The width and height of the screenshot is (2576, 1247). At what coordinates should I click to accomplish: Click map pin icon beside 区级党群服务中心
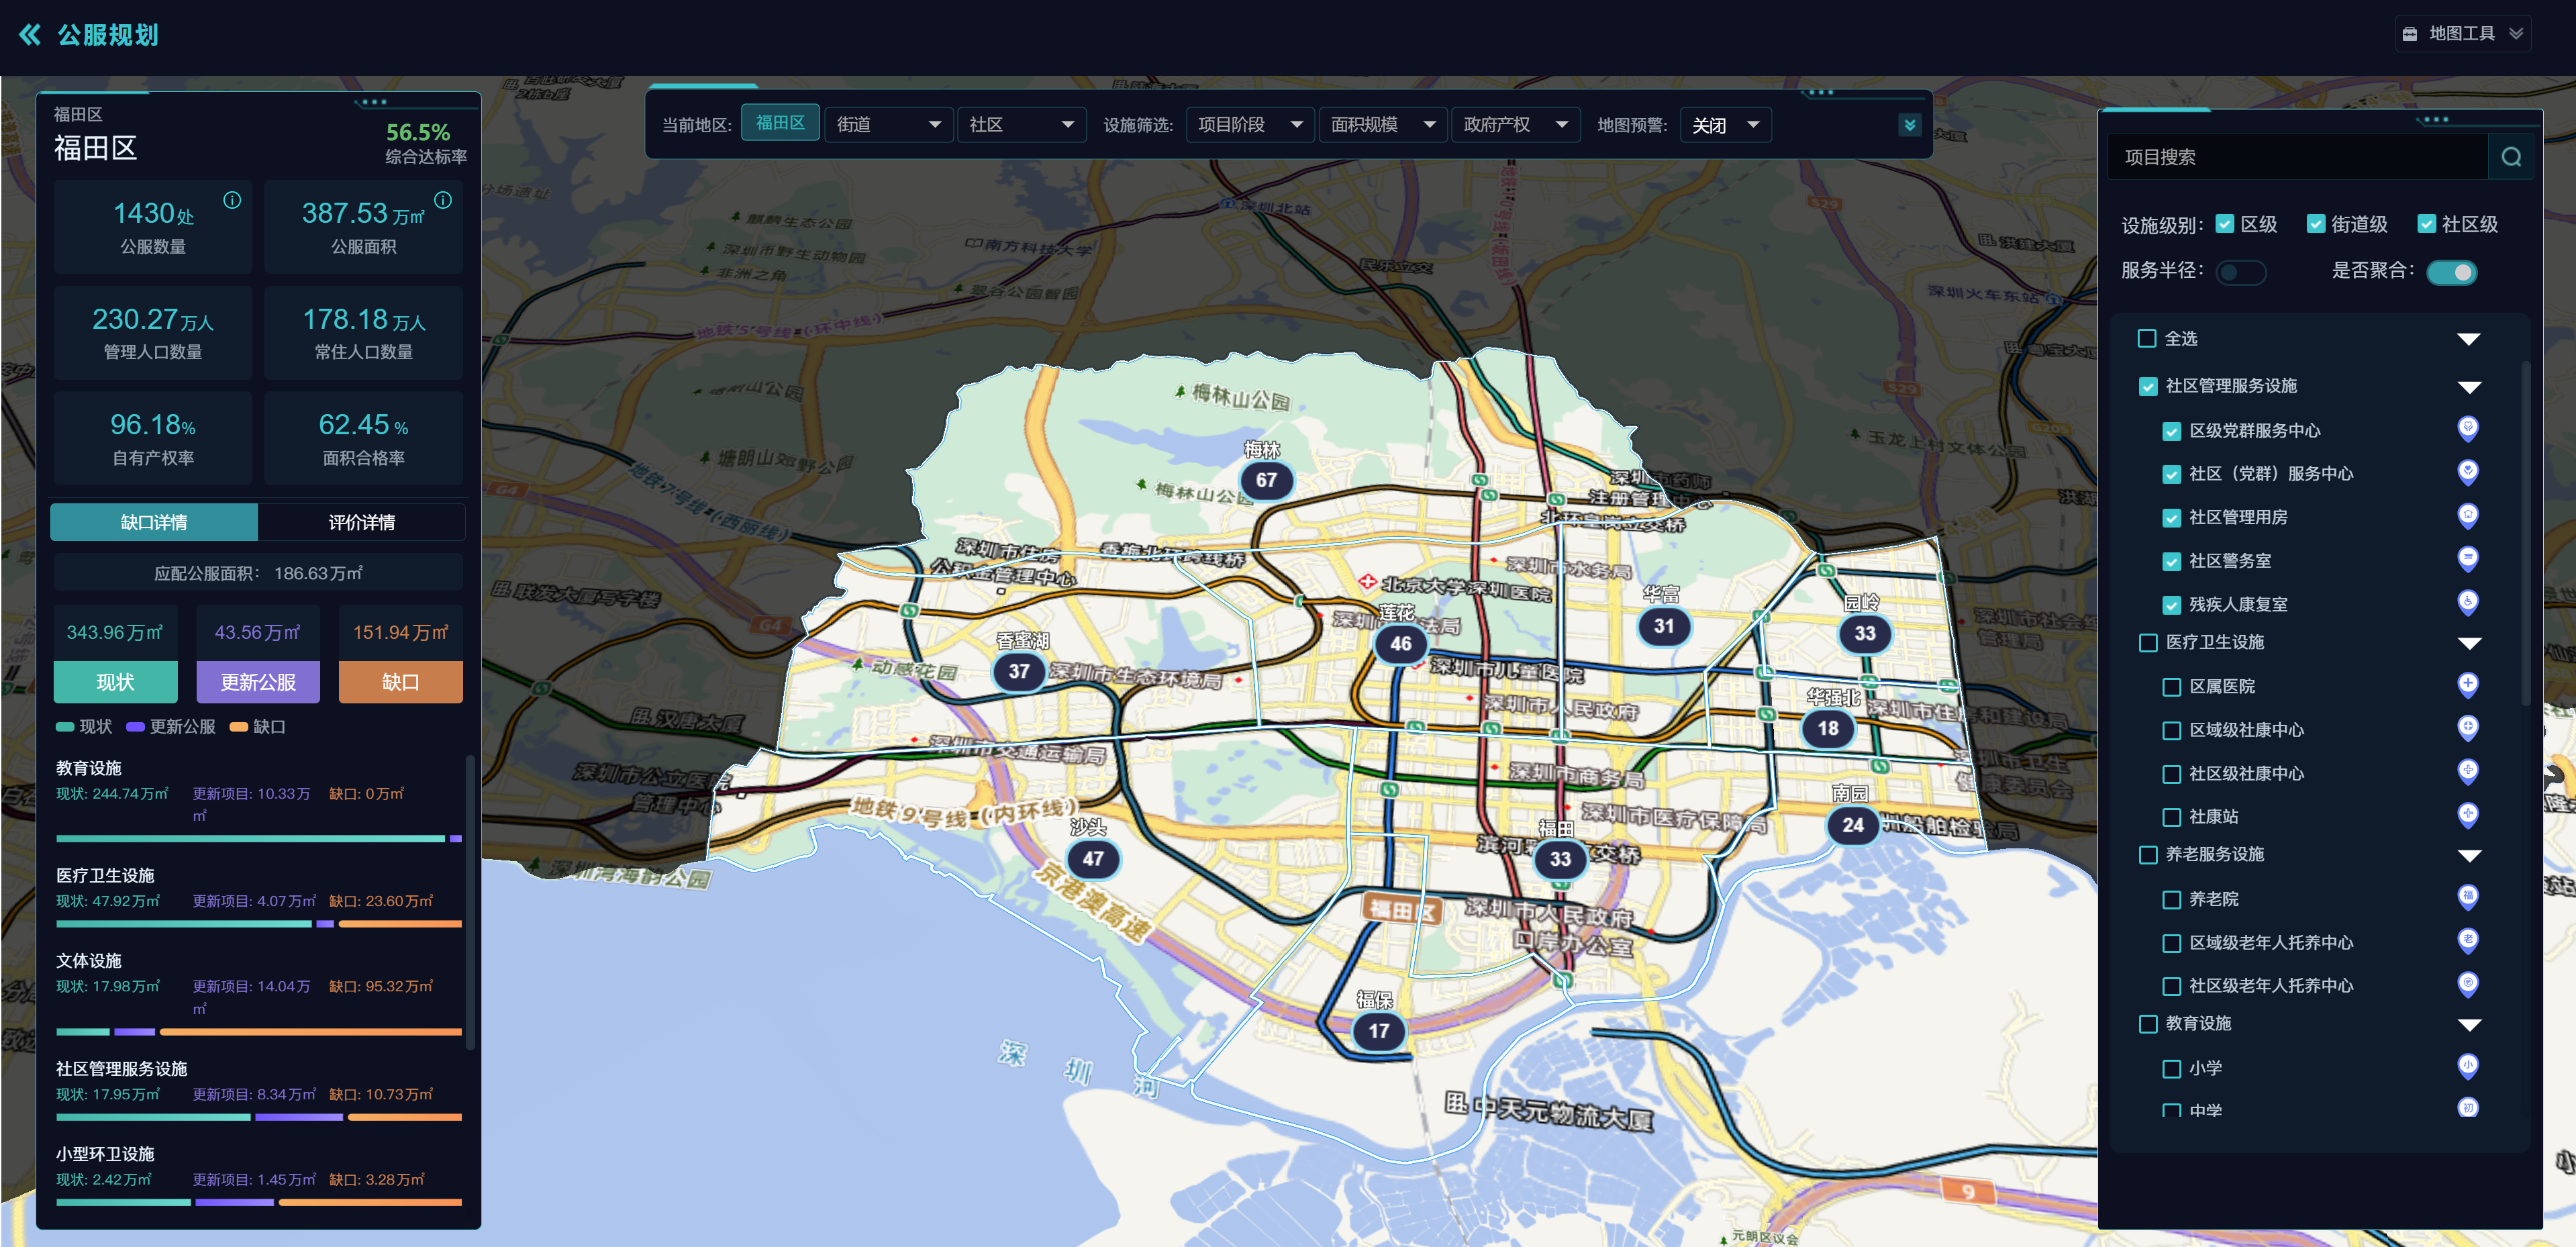coord(2467,429)
